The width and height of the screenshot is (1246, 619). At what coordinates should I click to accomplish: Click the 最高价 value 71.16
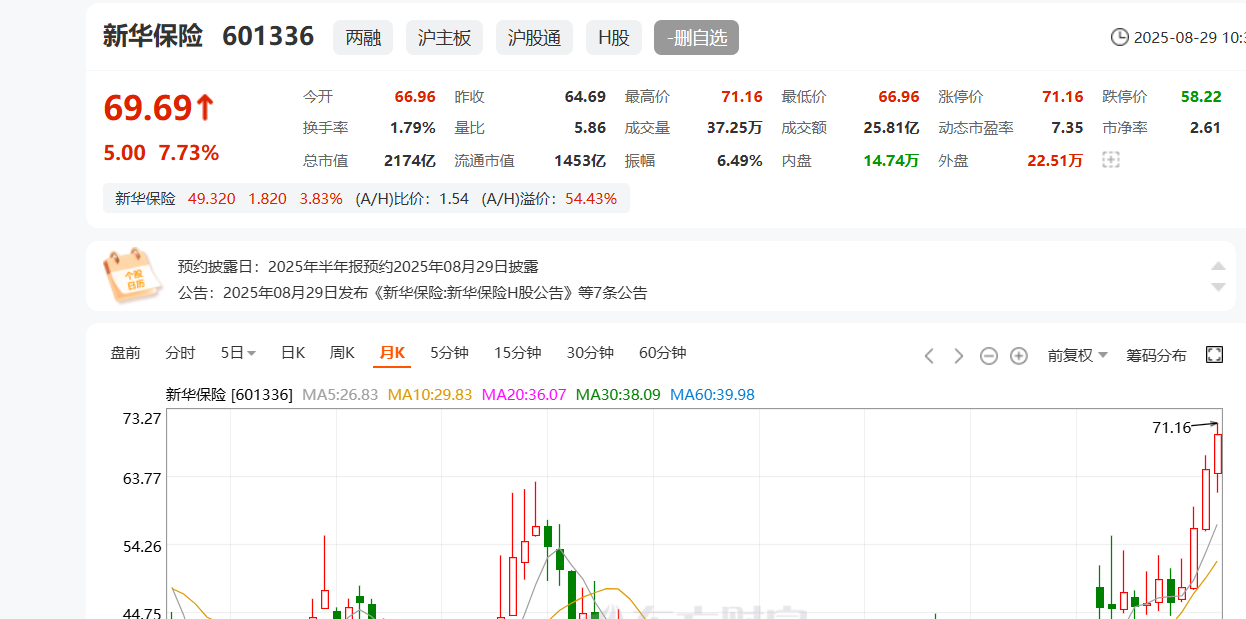coord(741,97)
